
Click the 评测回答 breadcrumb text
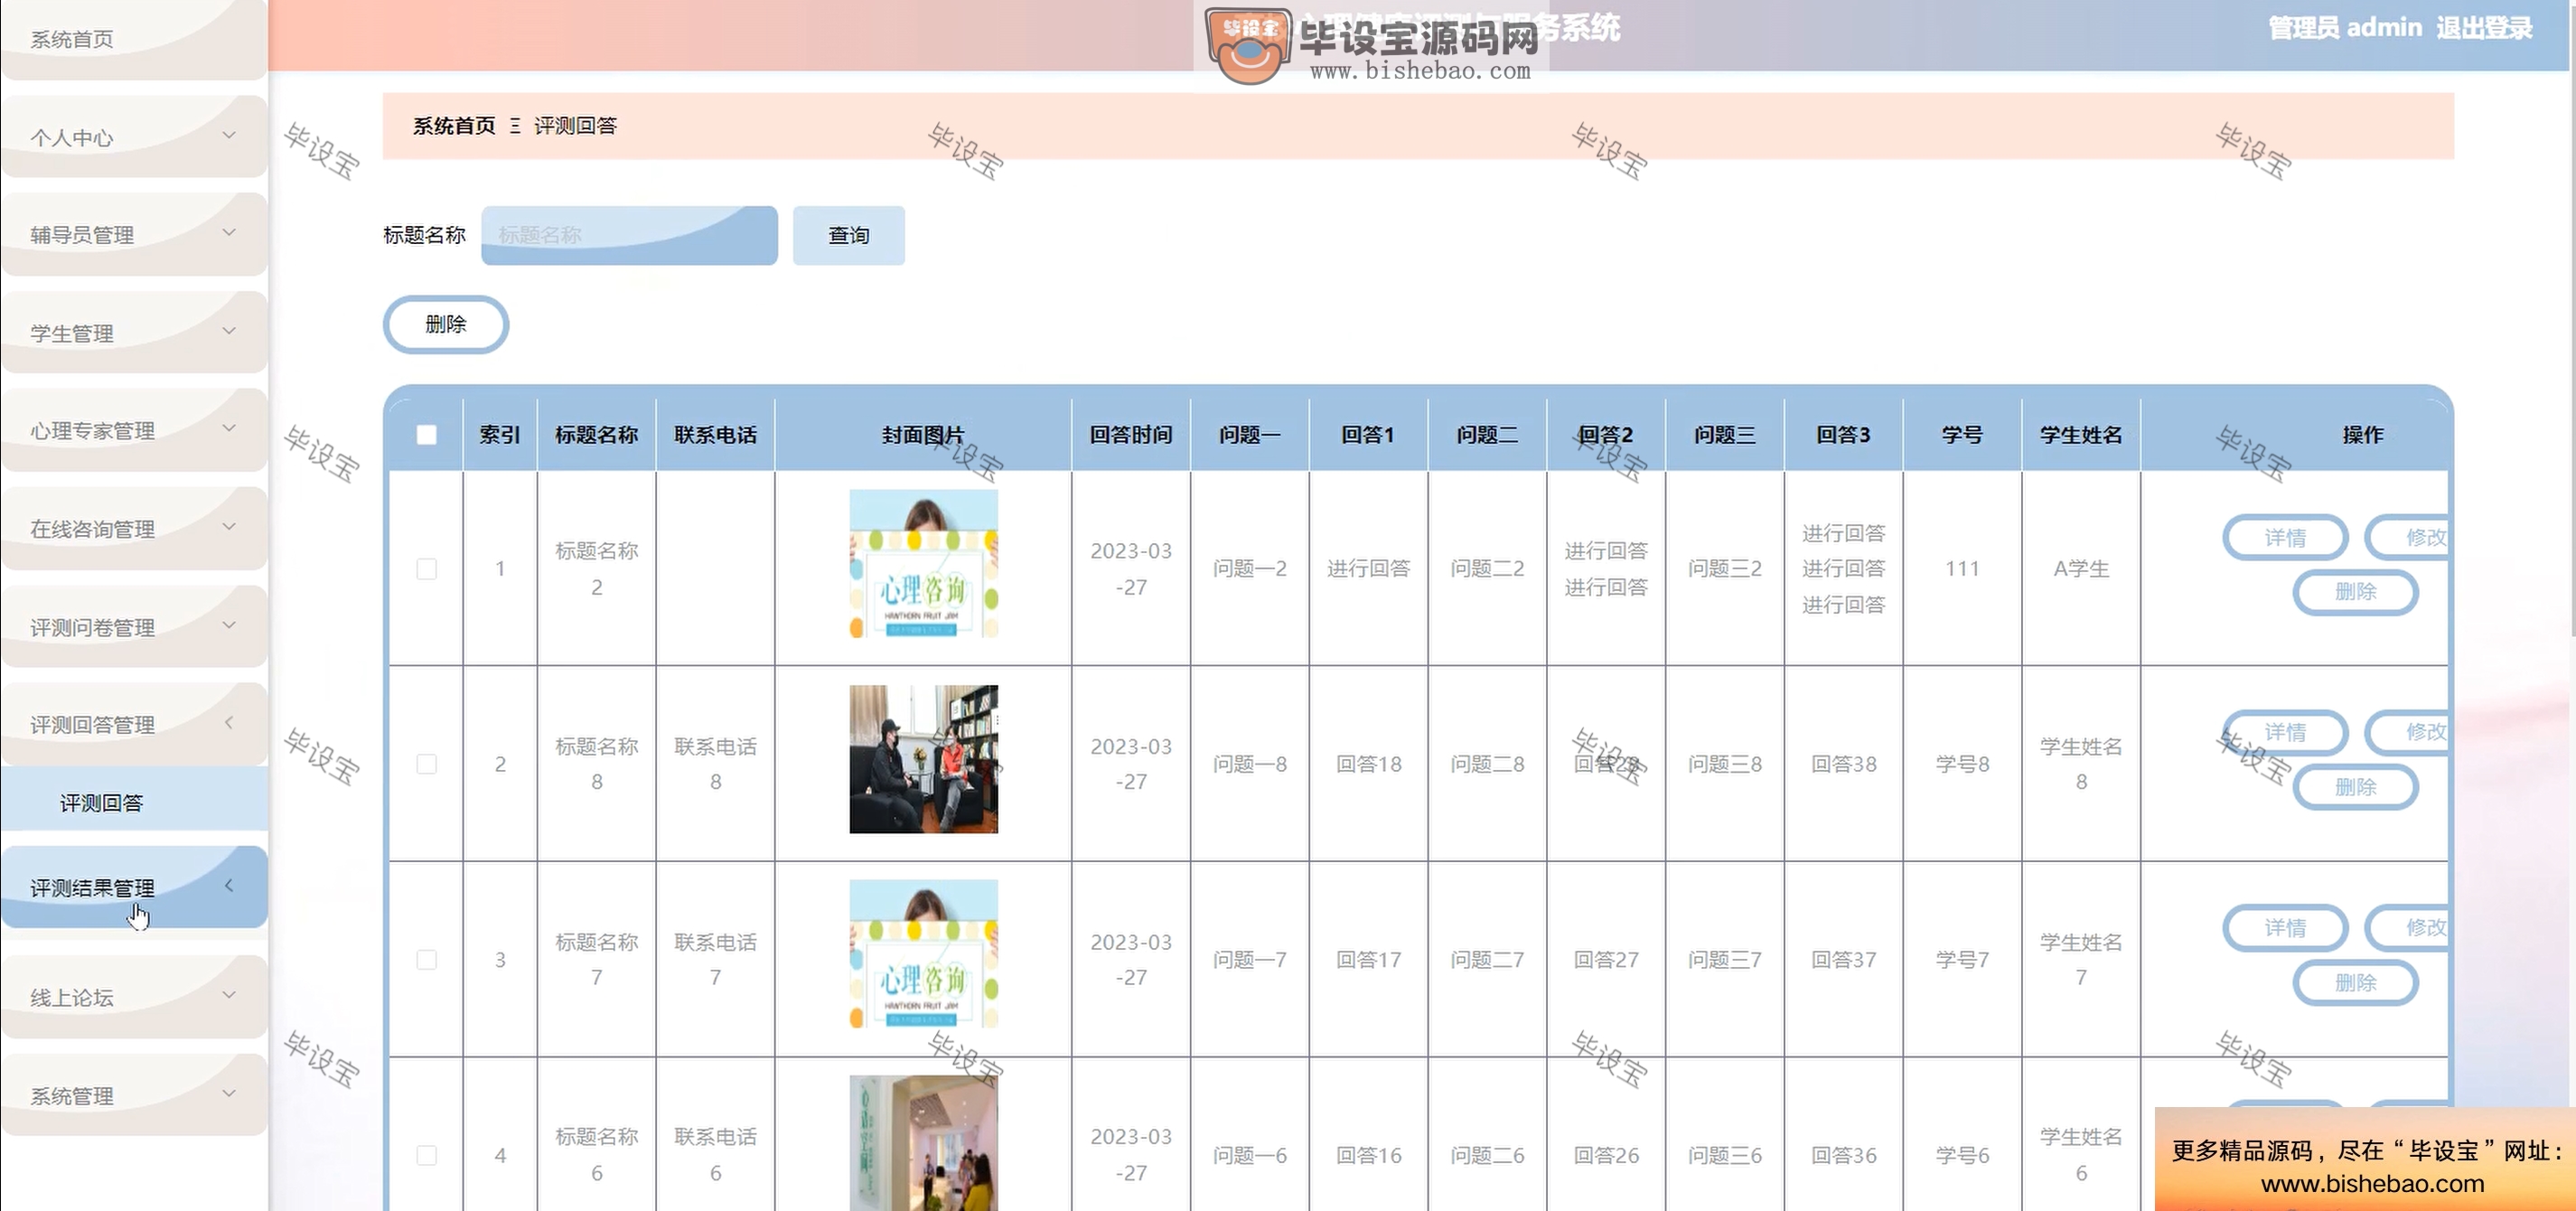tap(575, 126)
